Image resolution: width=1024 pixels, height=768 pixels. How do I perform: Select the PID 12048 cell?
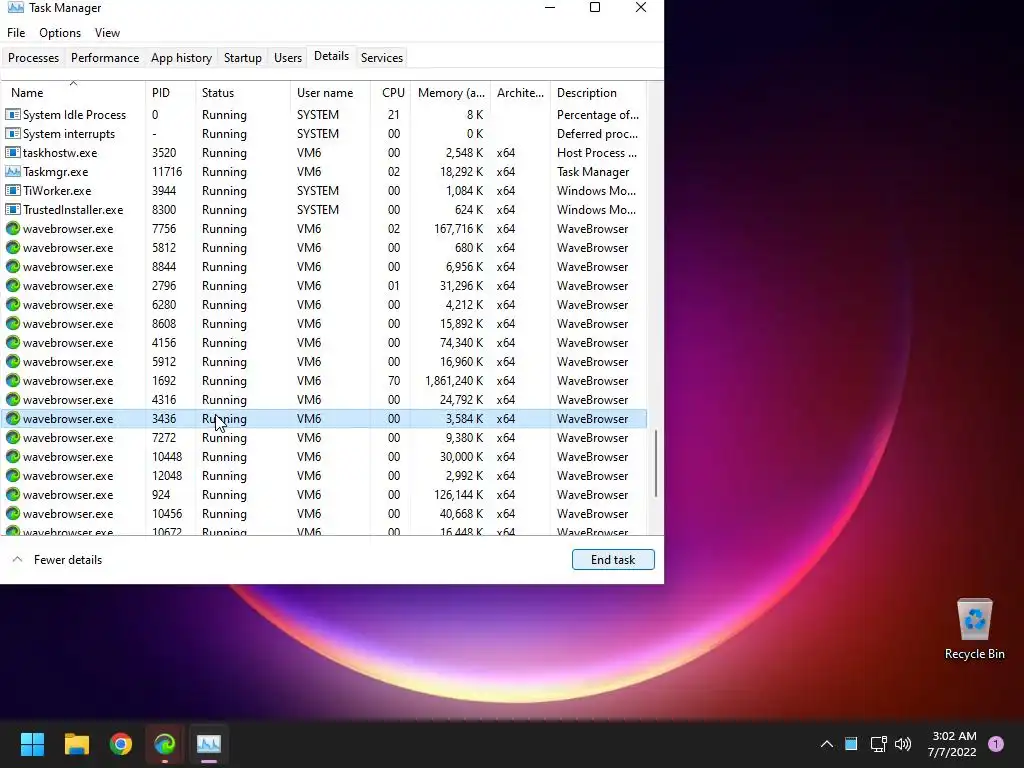click(x=167, y=475)
